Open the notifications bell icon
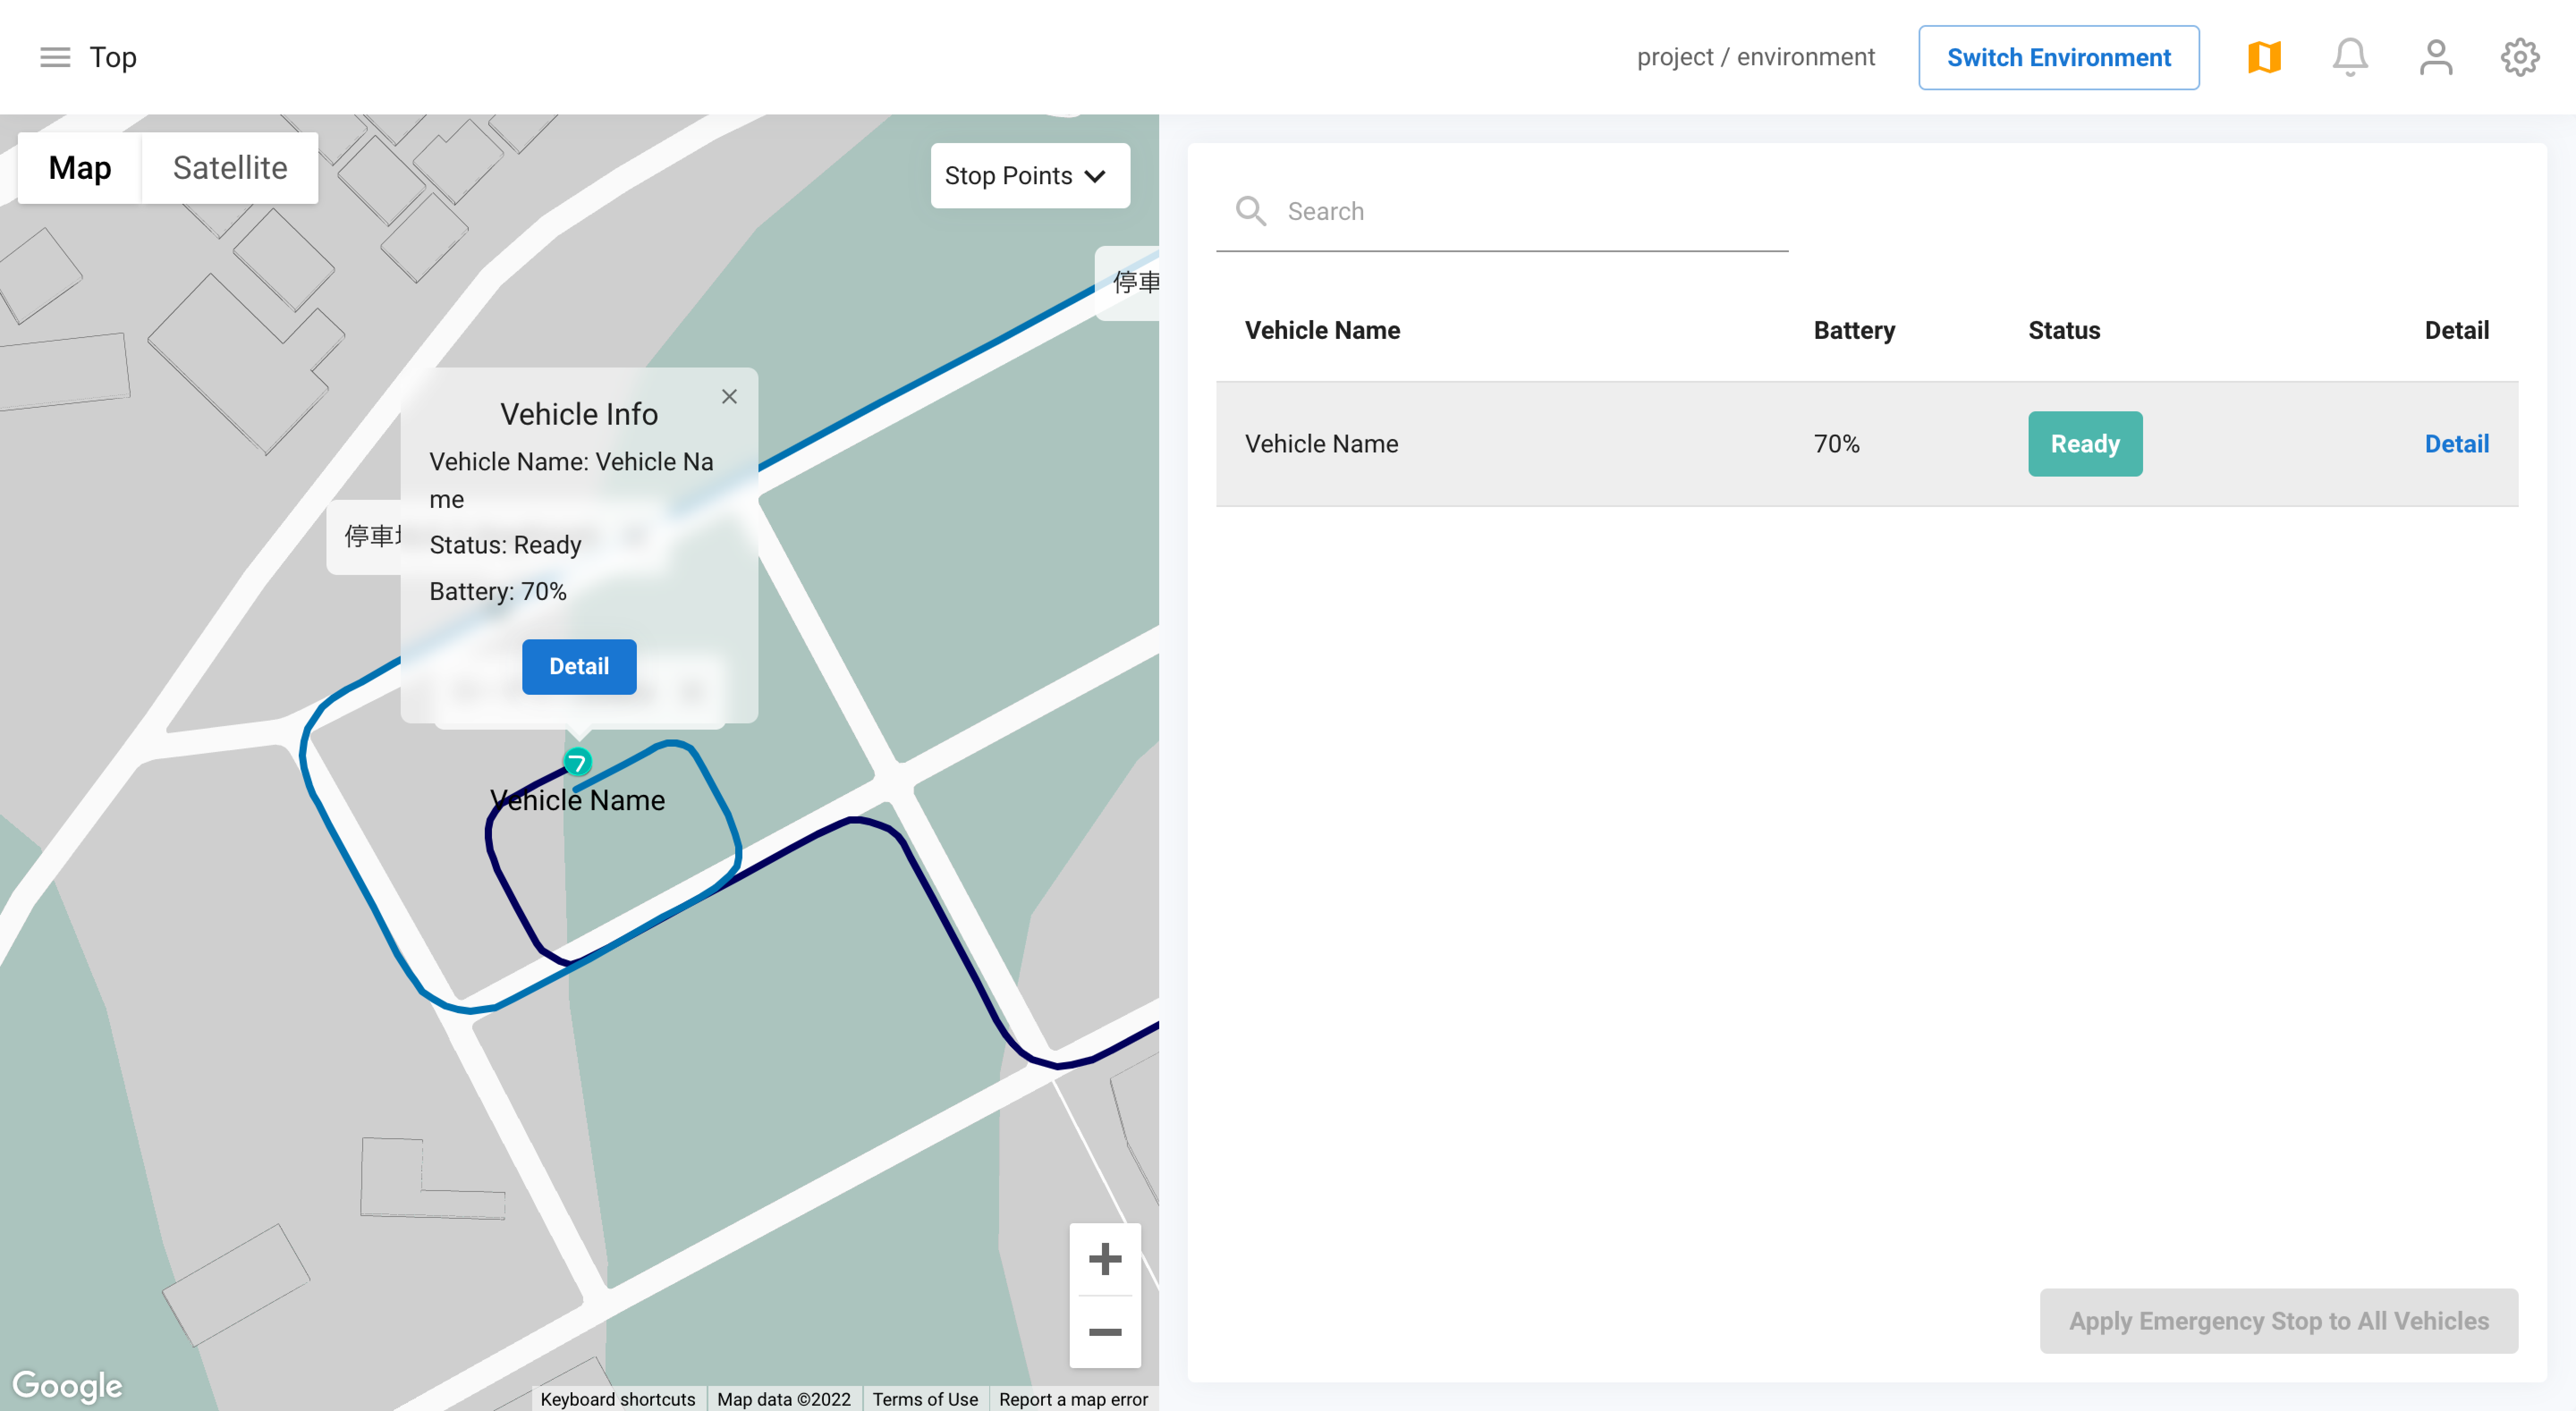This screenshot has width=2576, height=1411. pyautogui.click(x=2350, y=57)
